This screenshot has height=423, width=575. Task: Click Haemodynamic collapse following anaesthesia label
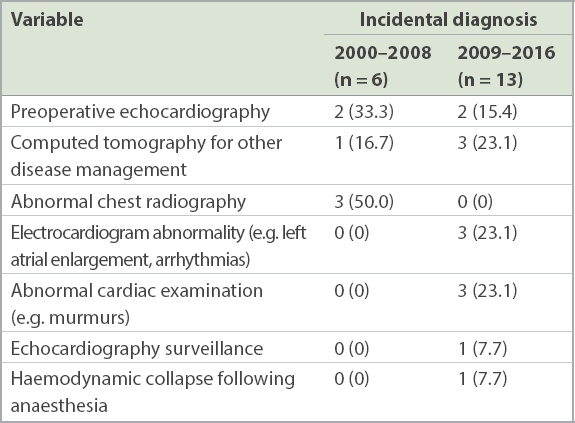click(153, 392)
